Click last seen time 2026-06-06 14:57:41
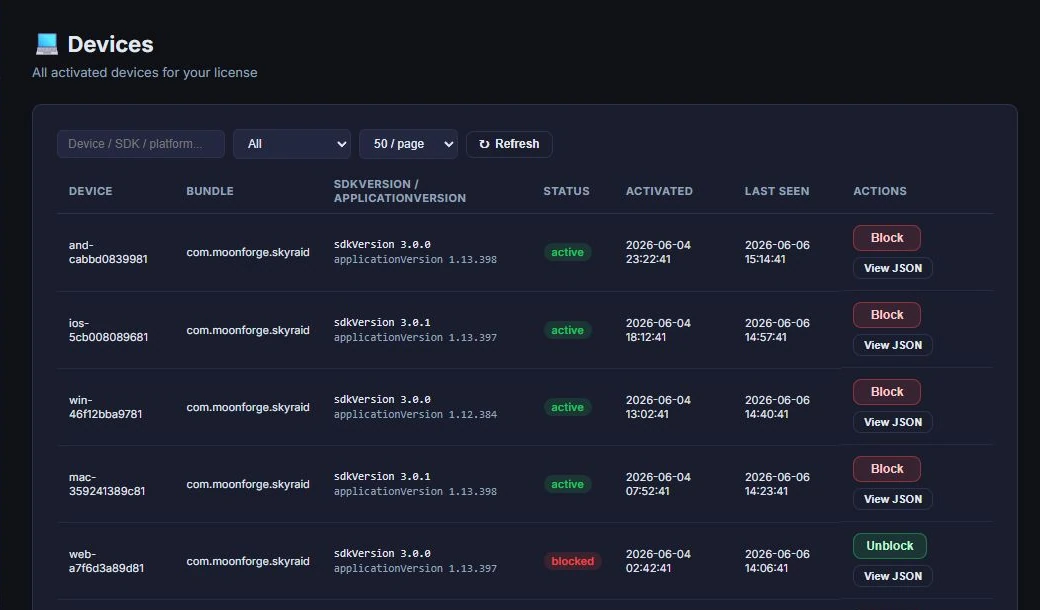 [777, 330]
